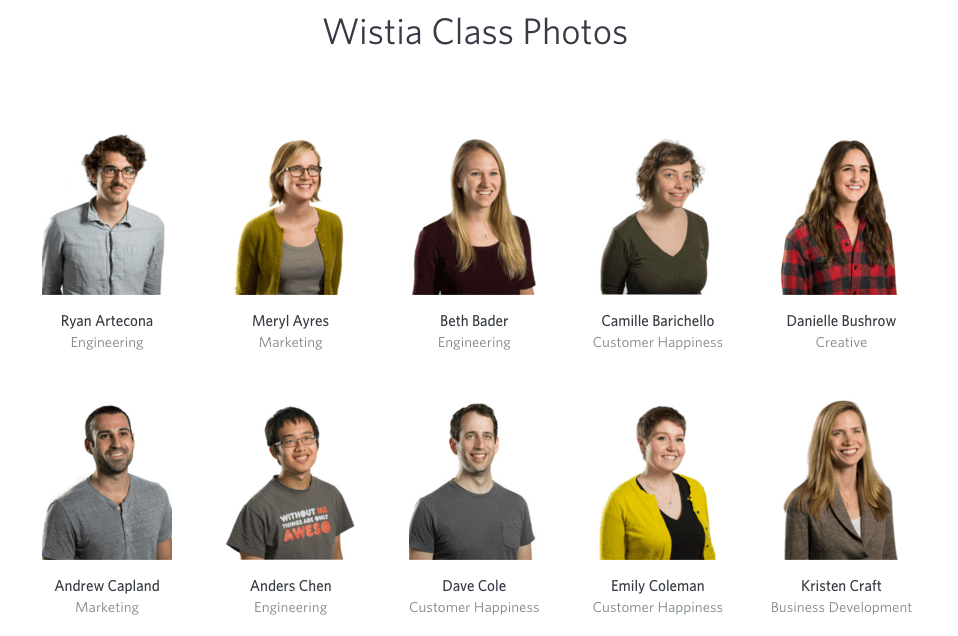The image size is (958, 636).
Task: Click the Wistia Class Photos heading
Action: tap(475, 32)
